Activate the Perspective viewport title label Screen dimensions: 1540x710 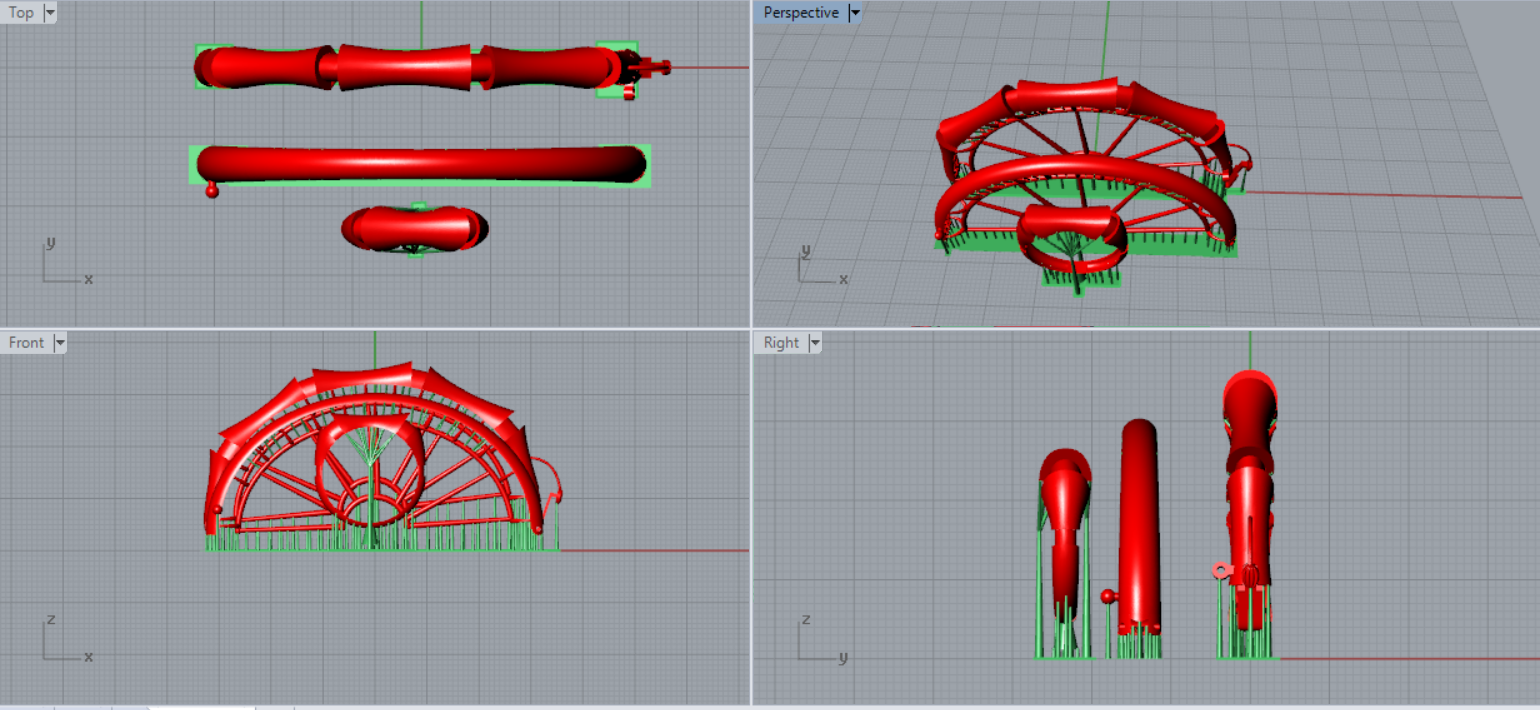click(x=800, y=13)
